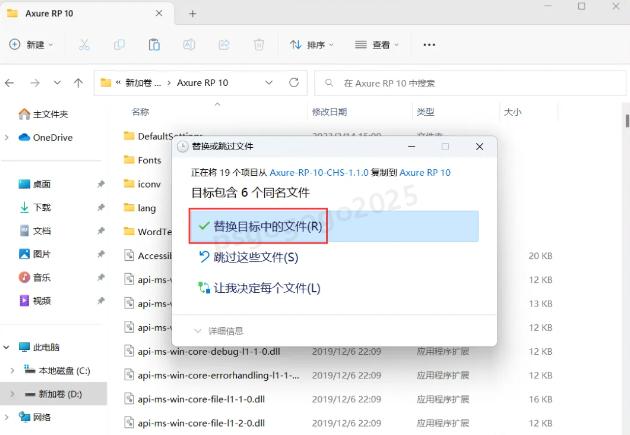Open Pictures (图片) in sidebar
Image resolution: width=630 pixels, height=435 pixels.
(x=35, y=254)
